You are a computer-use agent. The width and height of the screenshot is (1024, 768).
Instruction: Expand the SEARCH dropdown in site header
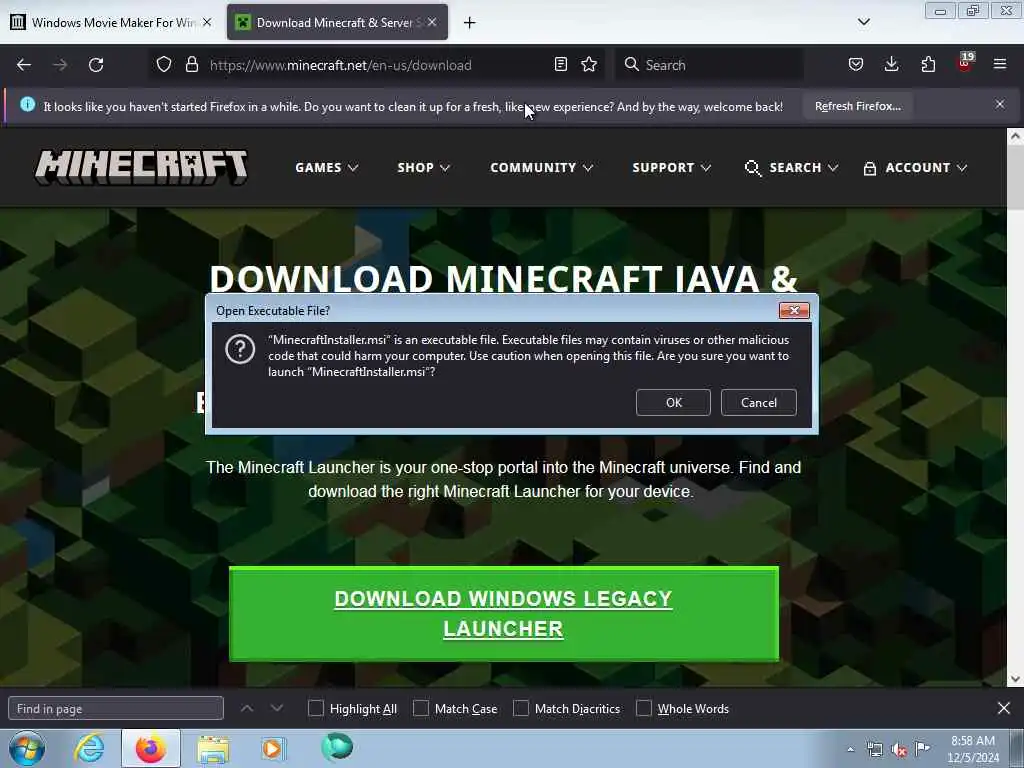(x=792, y=168)
